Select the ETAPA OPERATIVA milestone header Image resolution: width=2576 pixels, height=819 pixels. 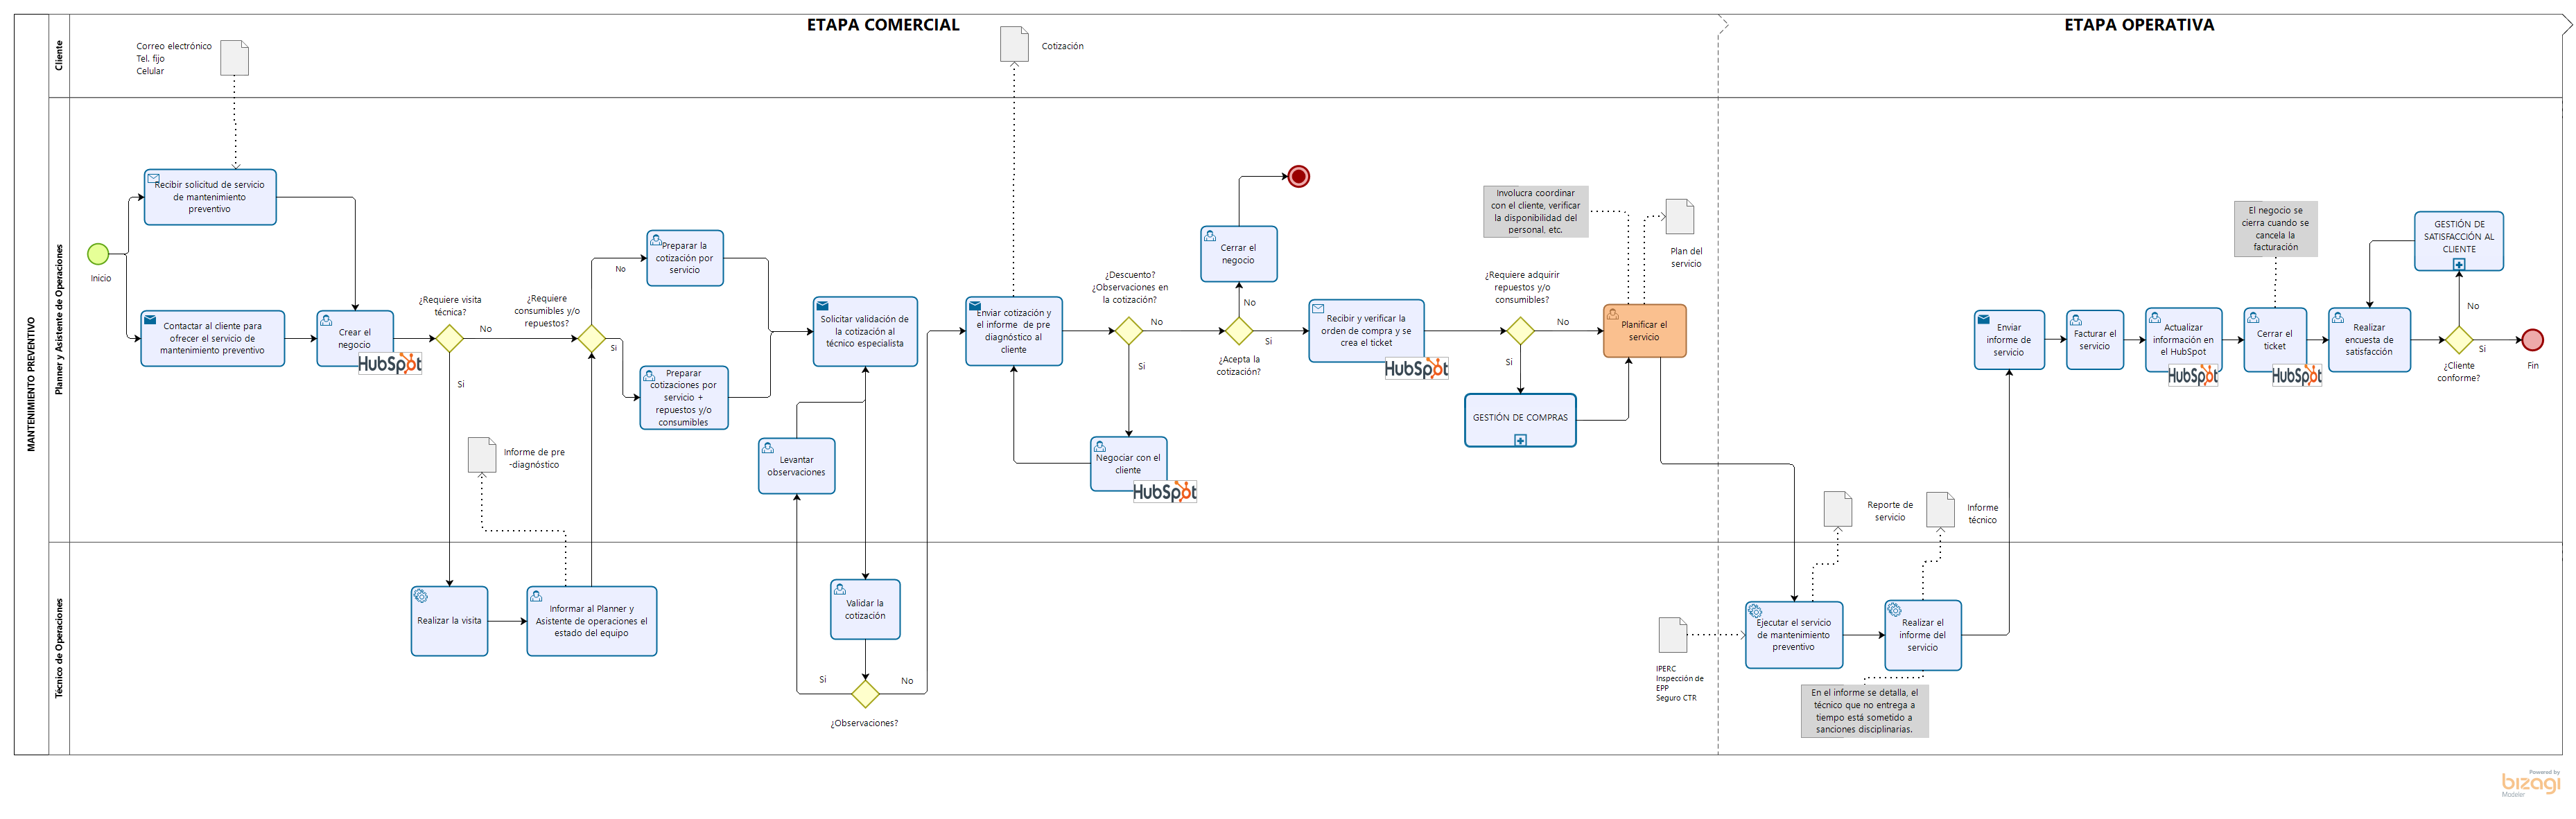point(2138,25)
